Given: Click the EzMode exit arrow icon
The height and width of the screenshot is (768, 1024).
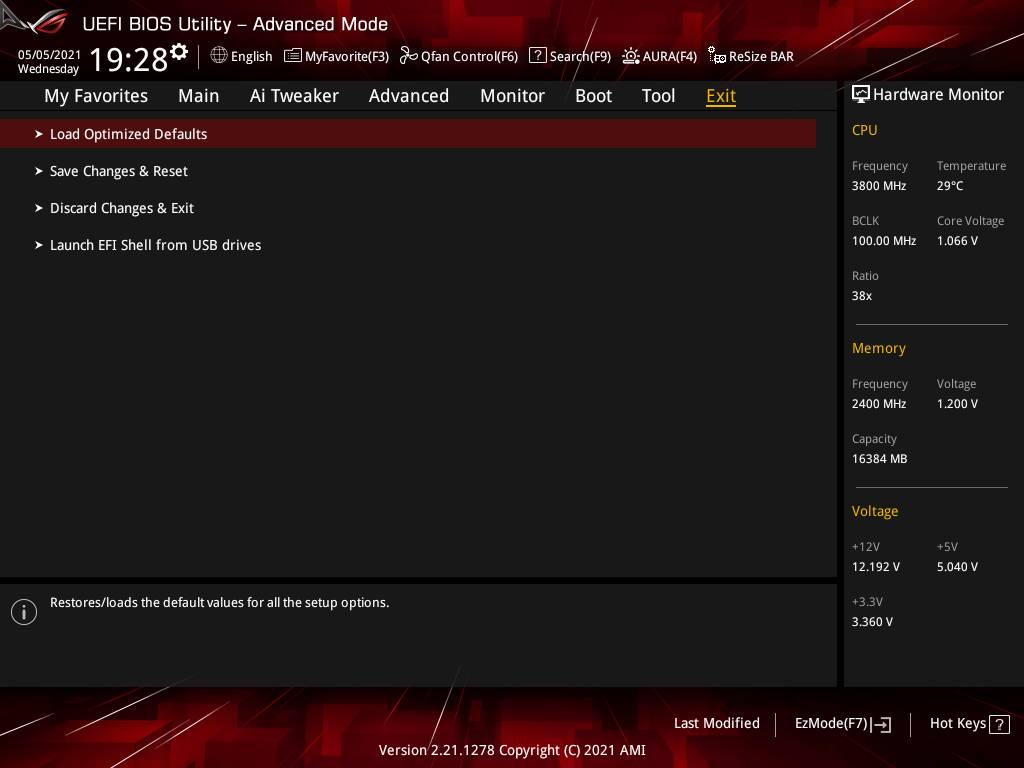Looking at the screenshot, I should (881, 724).
